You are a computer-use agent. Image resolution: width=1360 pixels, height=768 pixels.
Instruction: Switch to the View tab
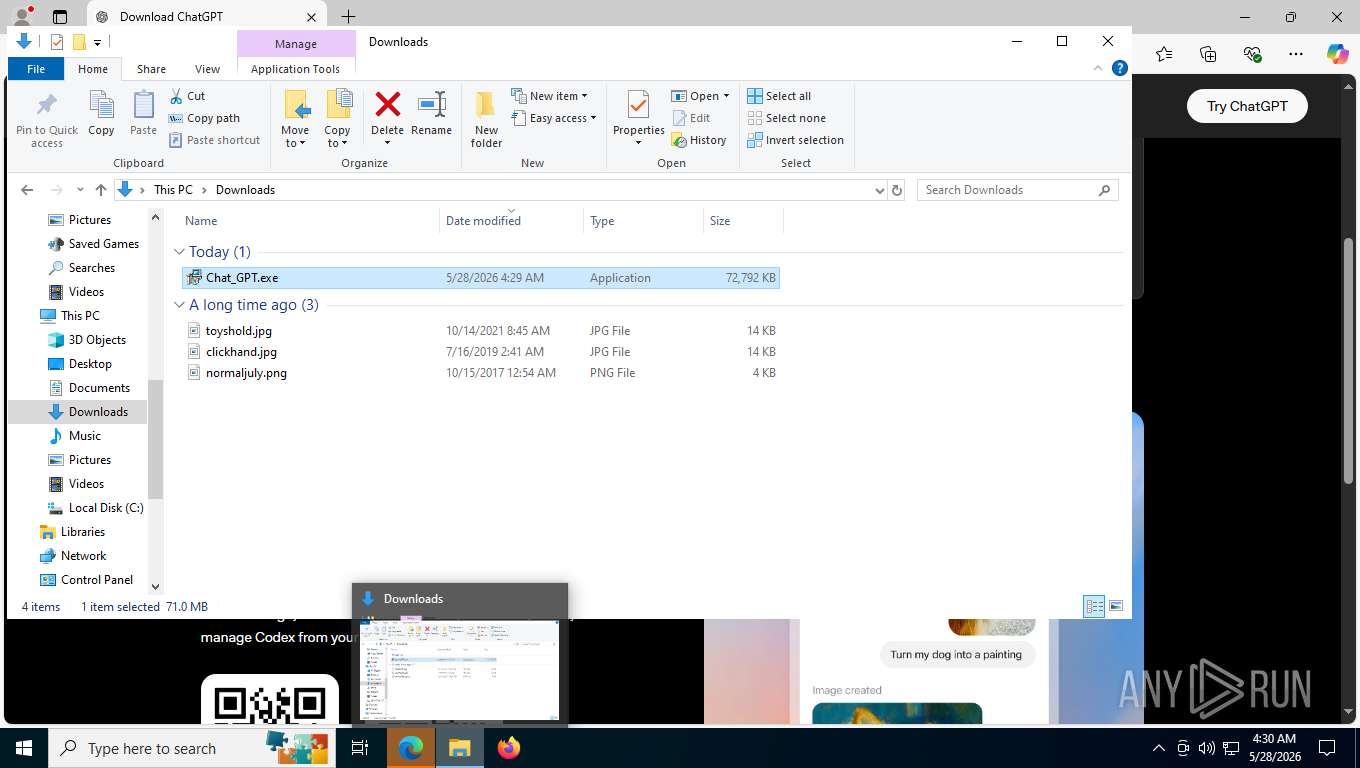coord(207,69)
